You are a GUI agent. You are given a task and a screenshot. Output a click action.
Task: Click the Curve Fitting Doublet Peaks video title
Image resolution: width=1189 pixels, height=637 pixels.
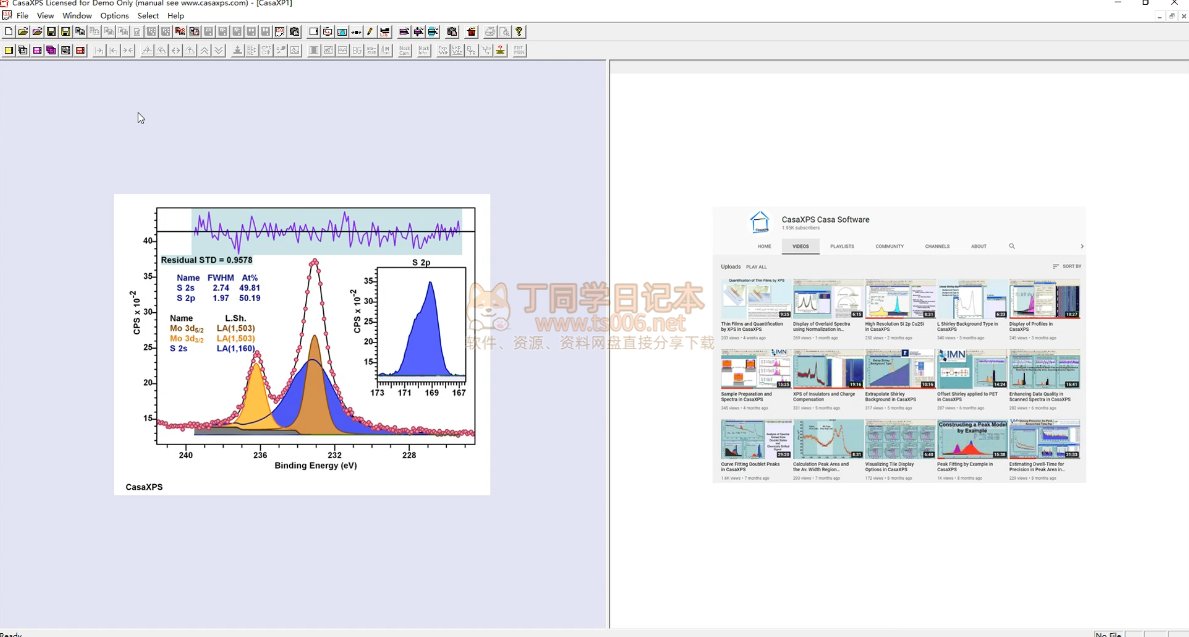[751, 466]
